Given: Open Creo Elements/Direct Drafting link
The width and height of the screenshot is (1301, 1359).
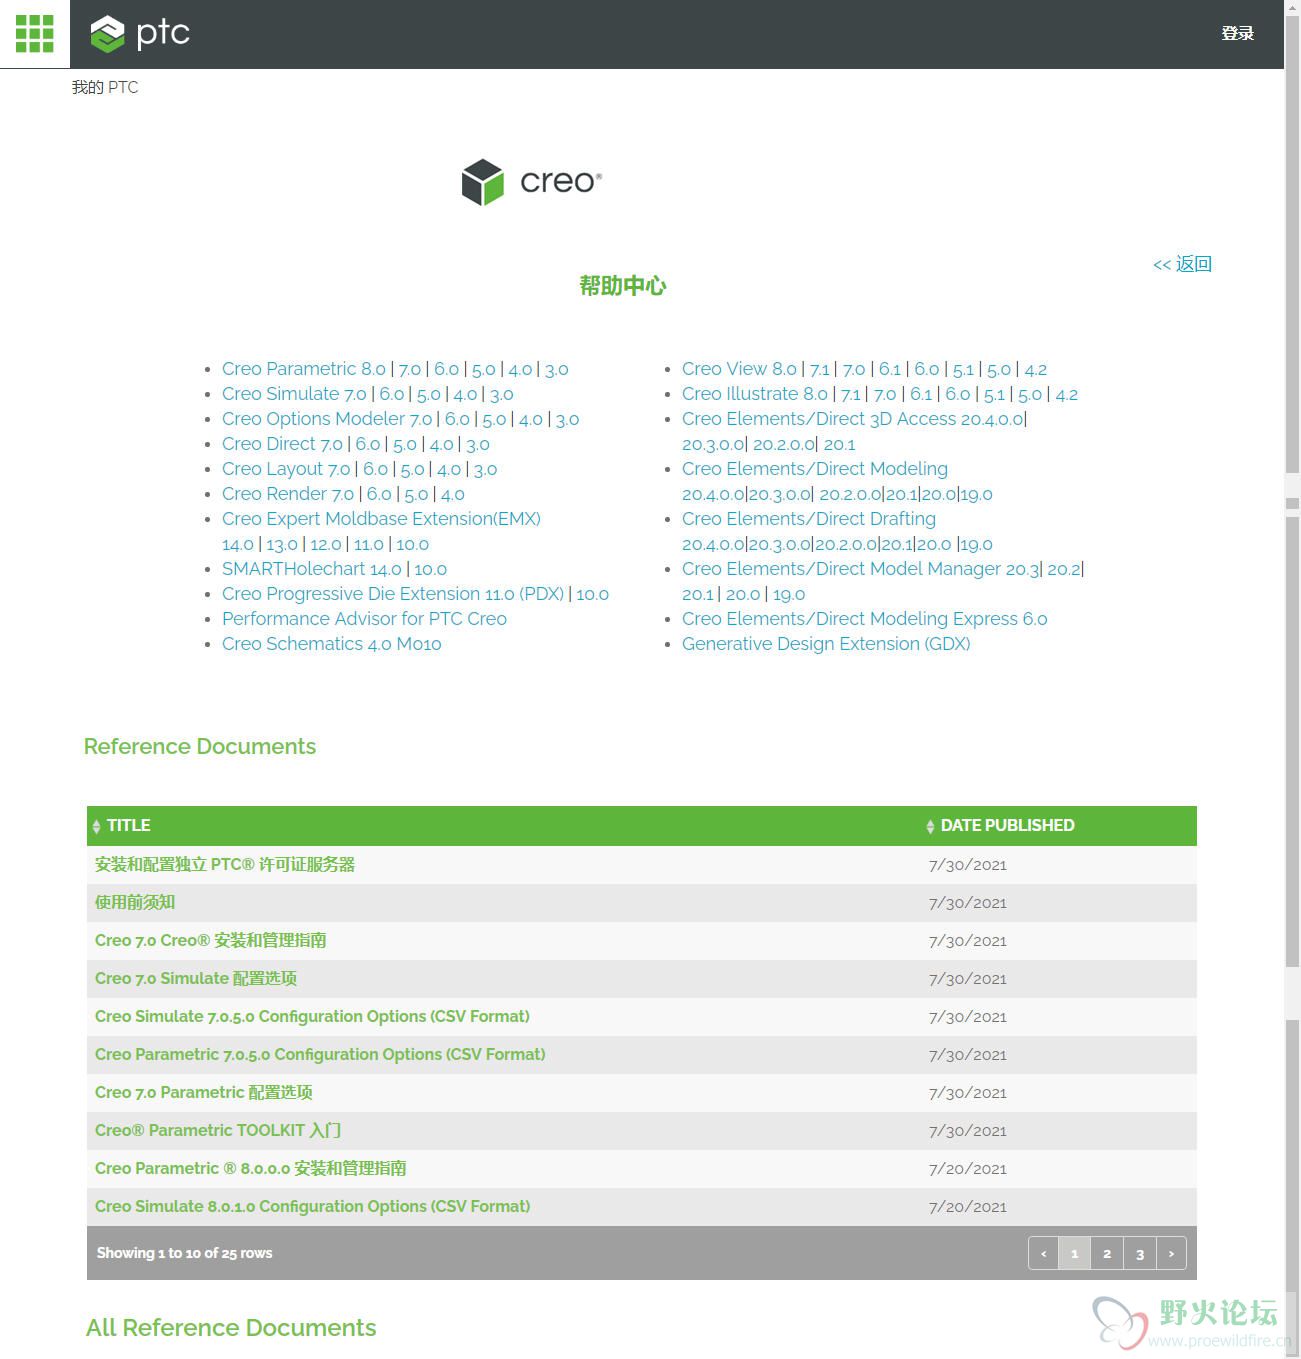Looking at the screenshot, I should click(809, 519).
